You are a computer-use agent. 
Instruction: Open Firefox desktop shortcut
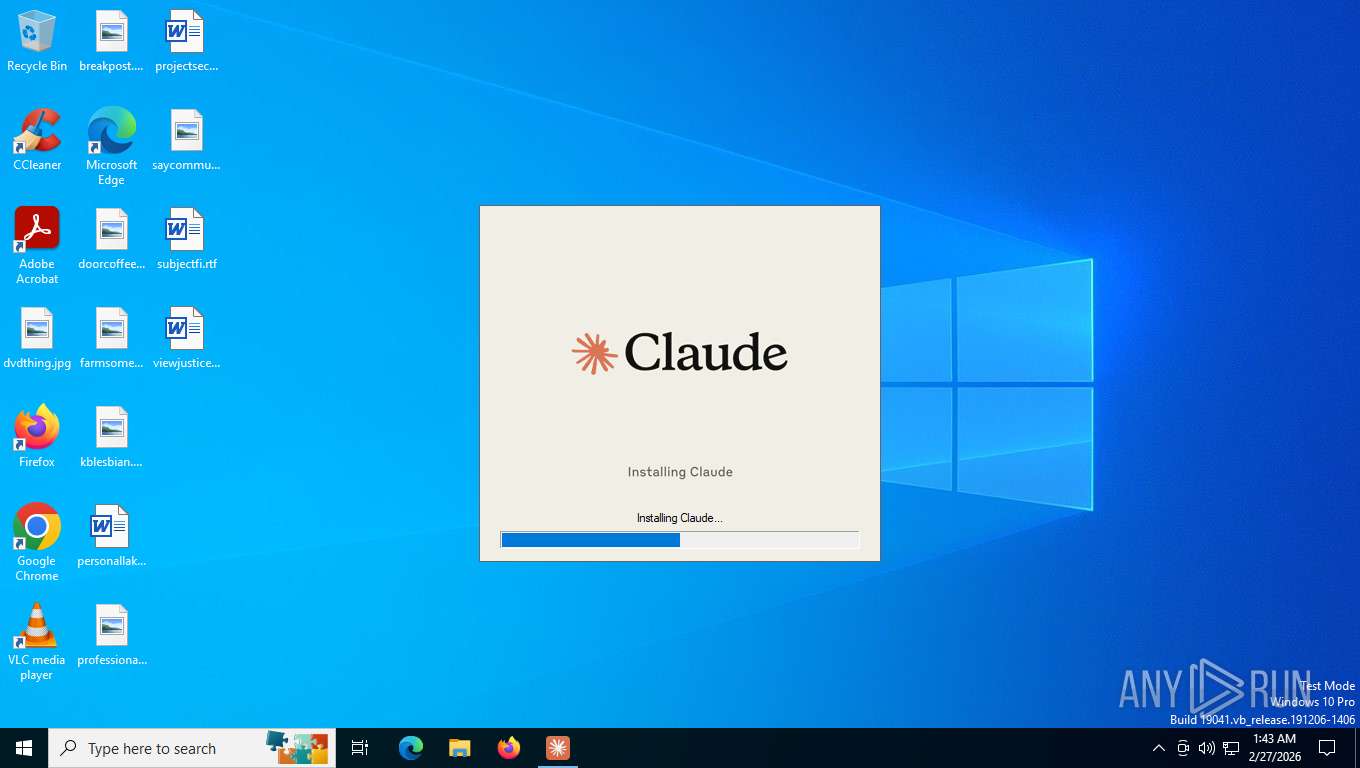point(37,437)
